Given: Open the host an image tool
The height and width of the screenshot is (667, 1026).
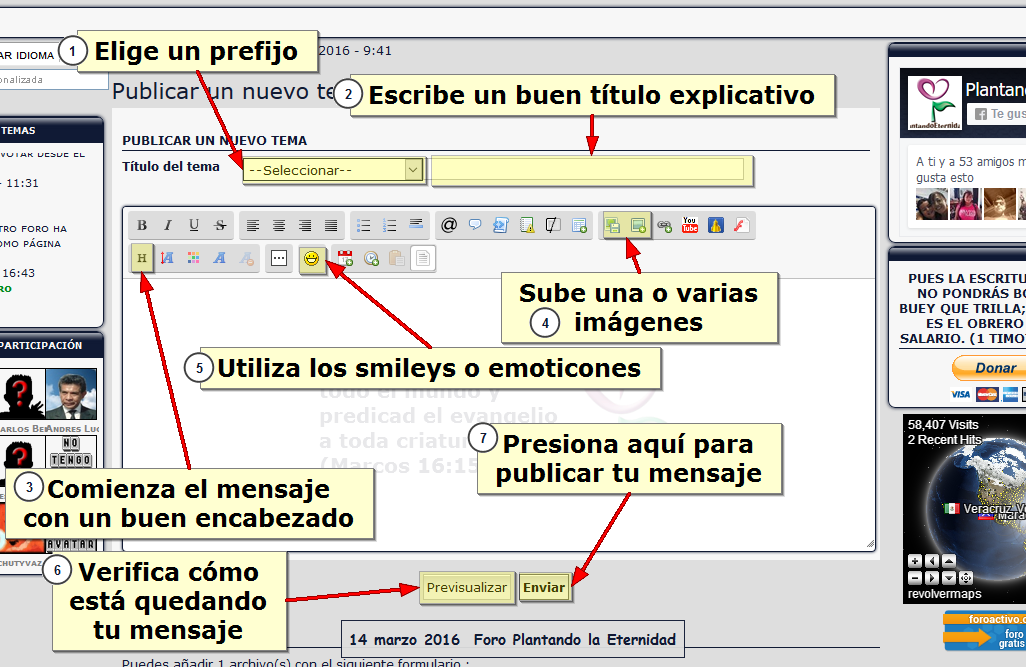Looking at the screenshot, I should [612, 226].
